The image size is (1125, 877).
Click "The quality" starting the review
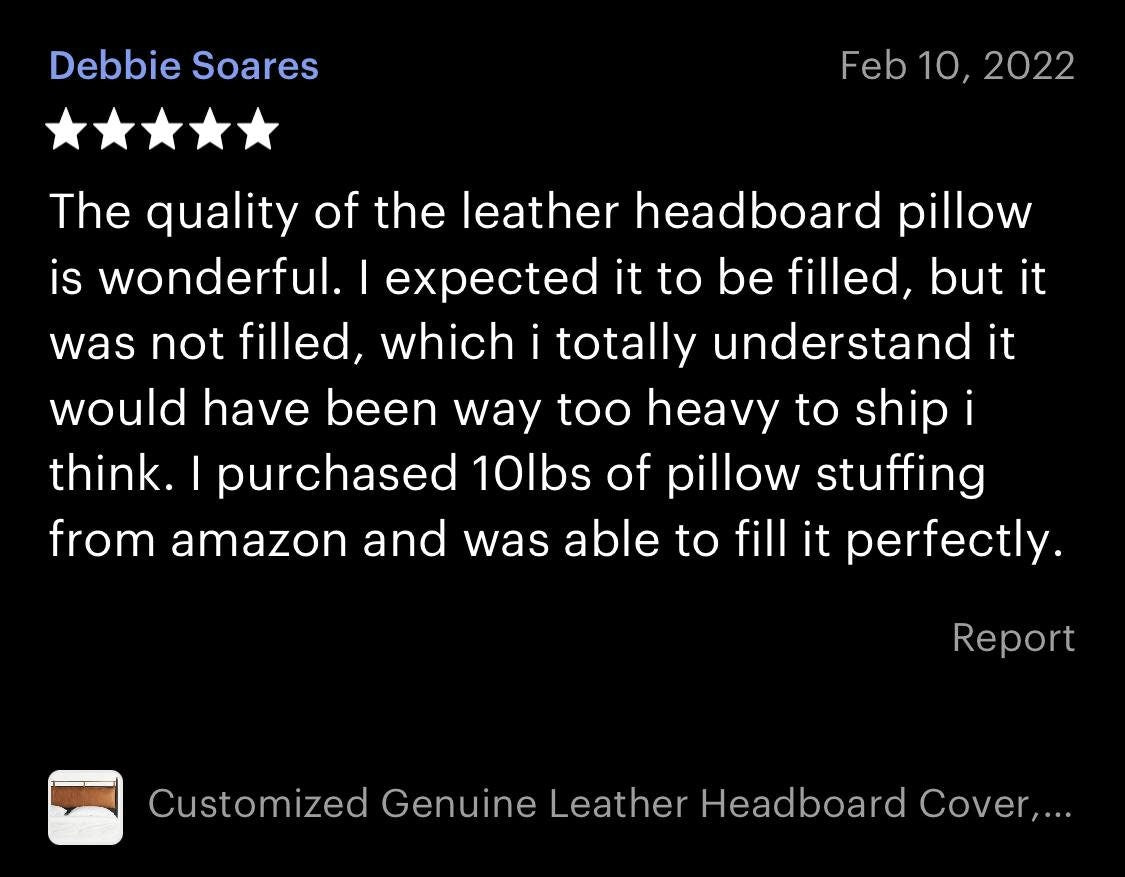point(172,214)
